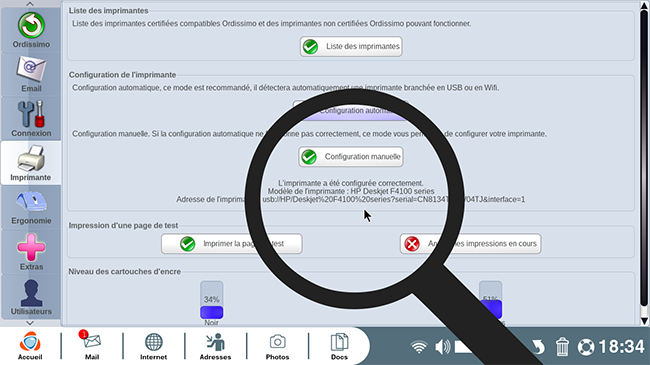Click "L'imprimante a été configurée correctement" text
This screenshot has width=650, height=365.
[x=351, y=183]
